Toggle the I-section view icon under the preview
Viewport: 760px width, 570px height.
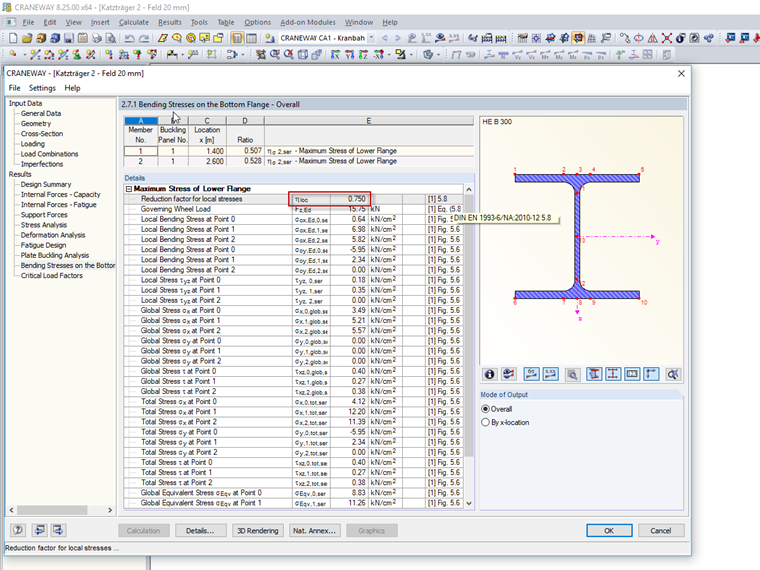[x=594, y=374]
